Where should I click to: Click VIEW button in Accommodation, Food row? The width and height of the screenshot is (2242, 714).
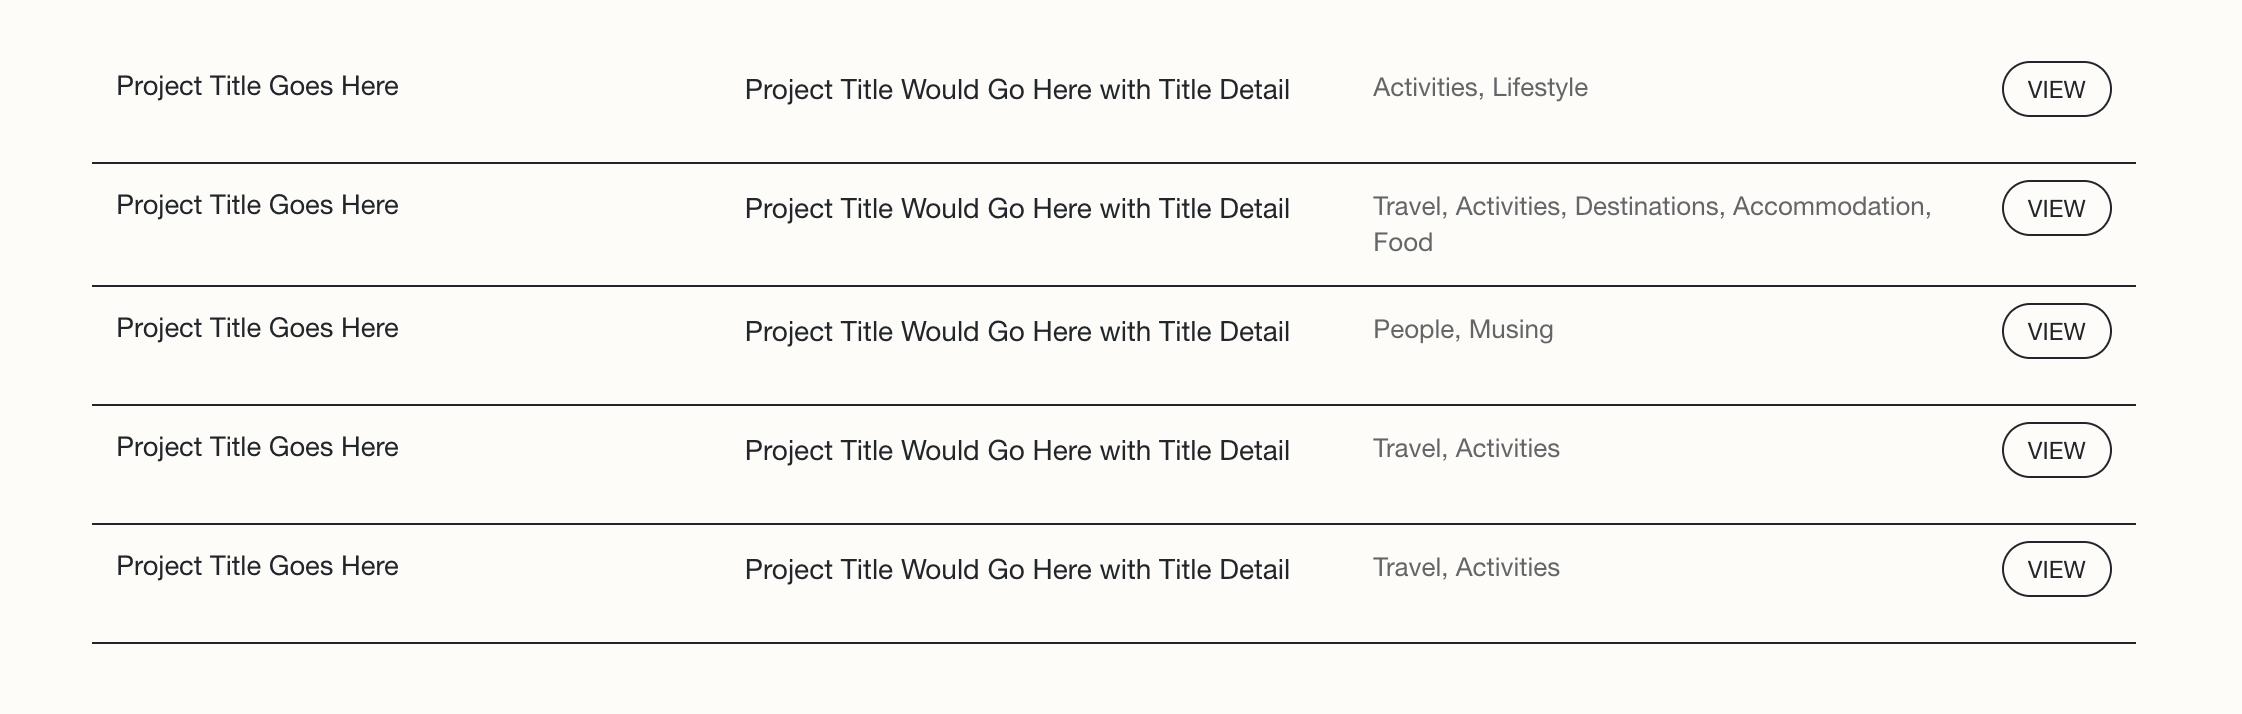coord(2056,208)
